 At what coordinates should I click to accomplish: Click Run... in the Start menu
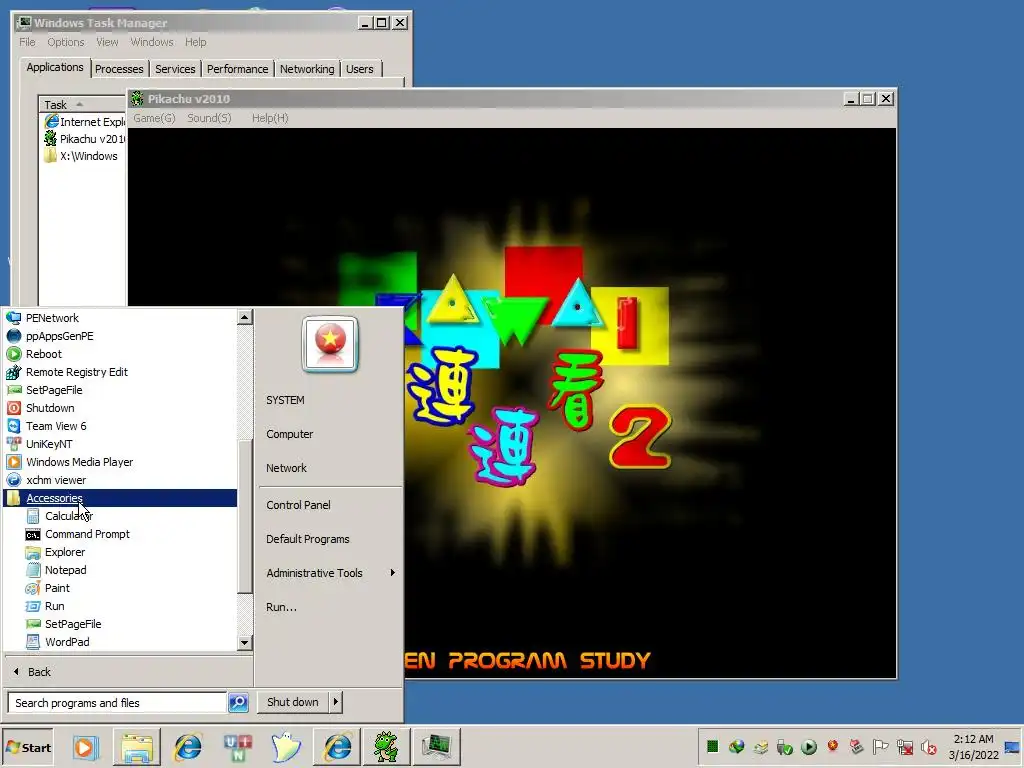[x=281, y=607]
